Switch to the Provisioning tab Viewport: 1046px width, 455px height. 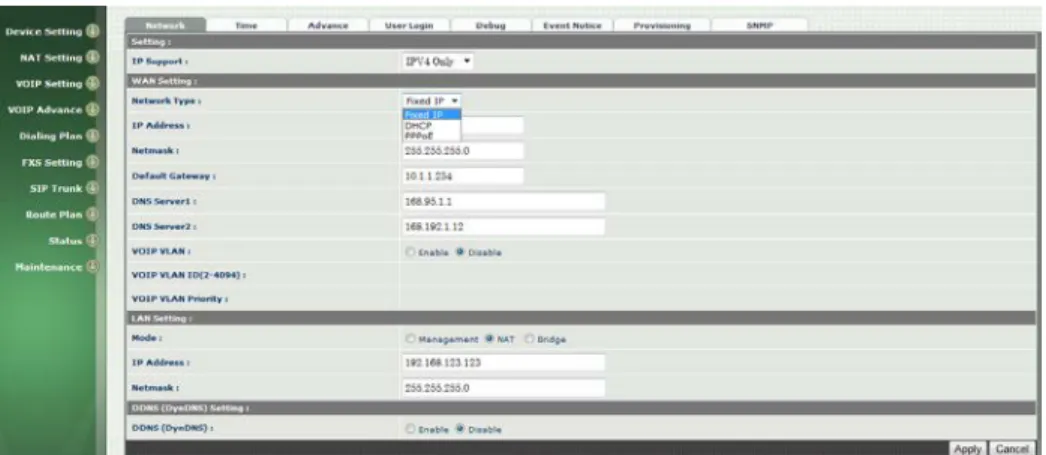662,25
